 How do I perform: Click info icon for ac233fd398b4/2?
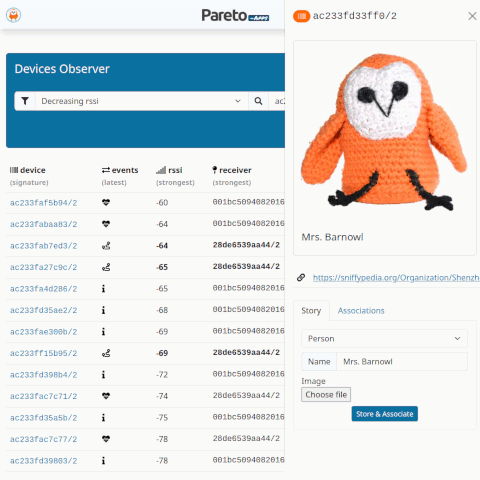[x=103, y=375]
